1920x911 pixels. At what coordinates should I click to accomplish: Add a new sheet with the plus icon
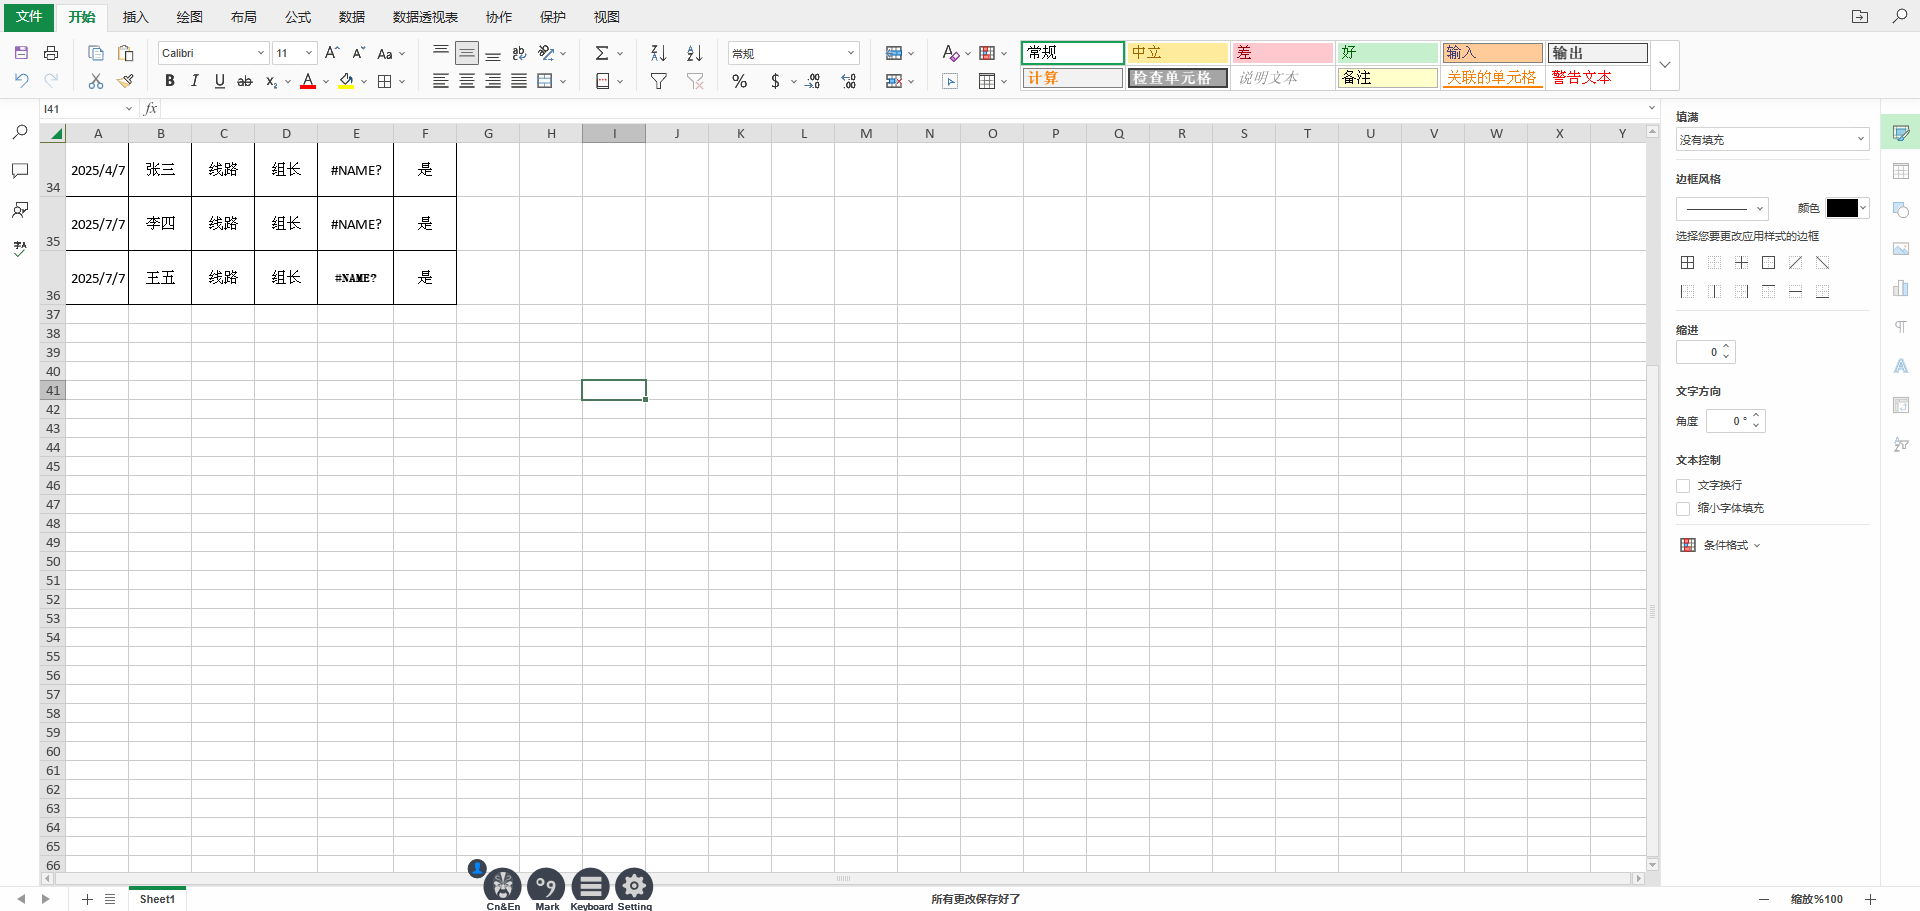(x=87, y=899)
